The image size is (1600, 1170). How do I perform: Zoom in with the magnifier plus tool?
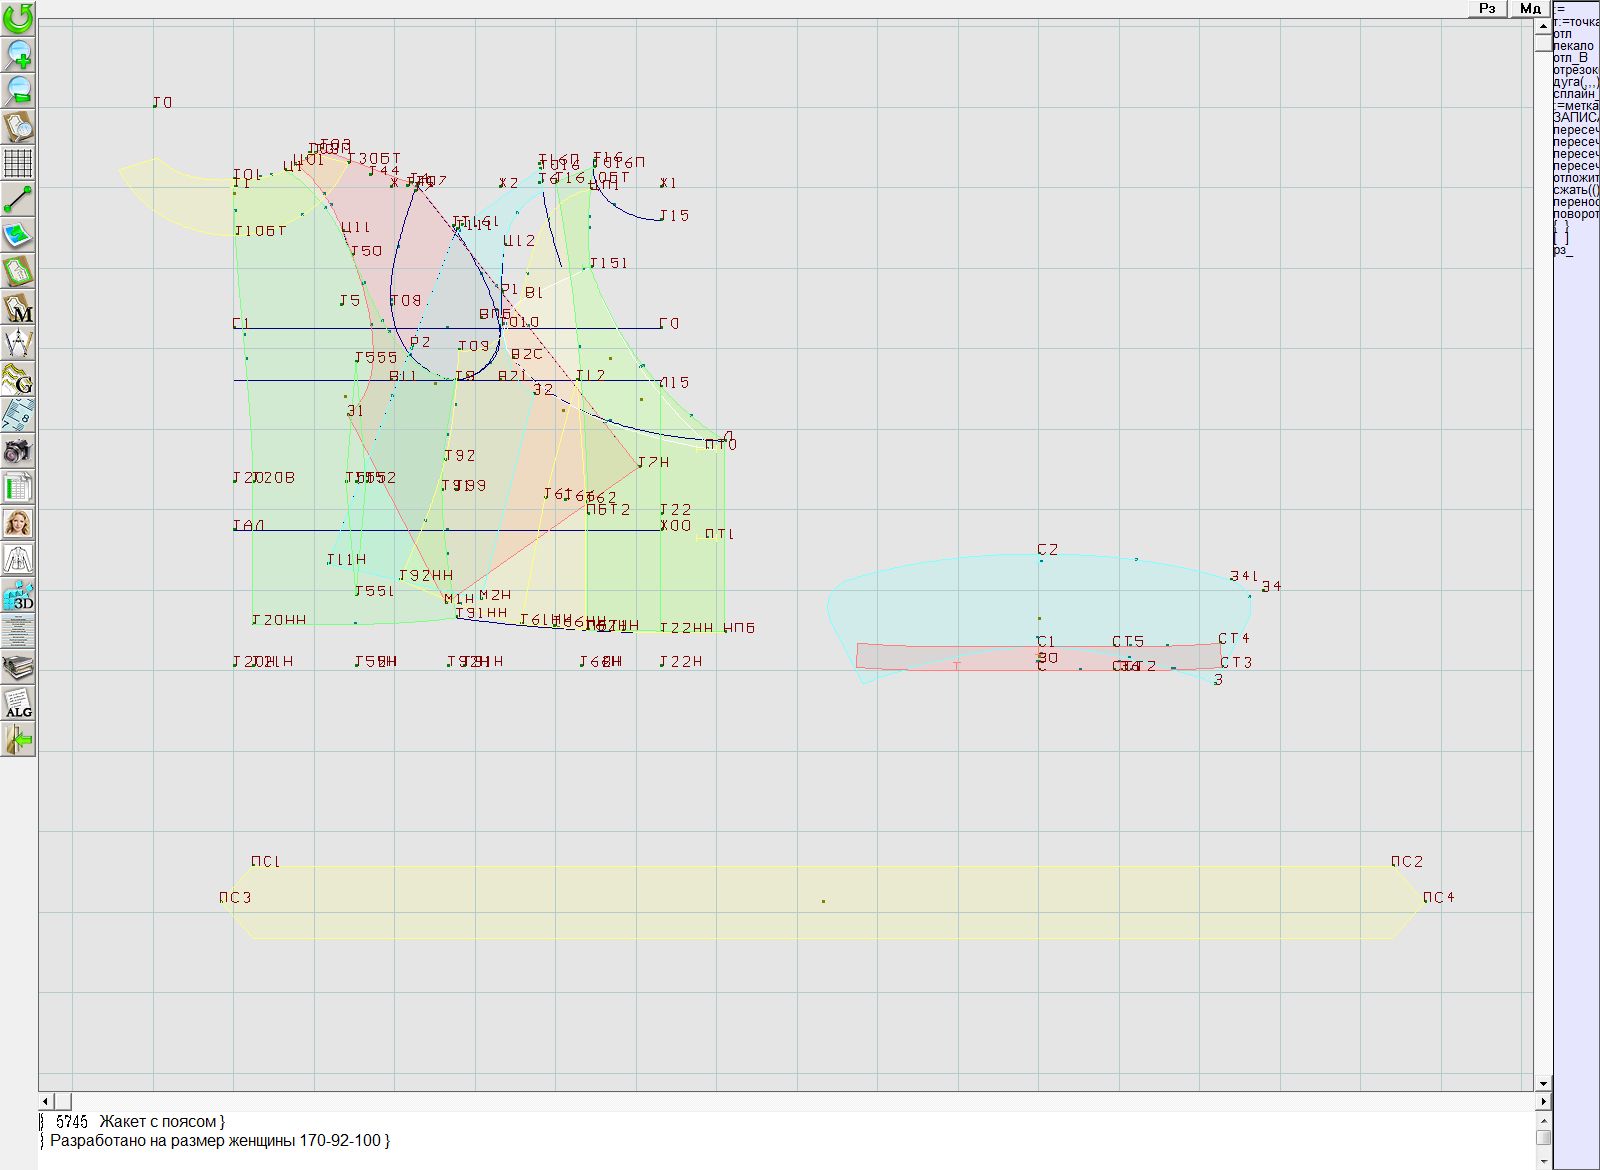pos(18,54)
